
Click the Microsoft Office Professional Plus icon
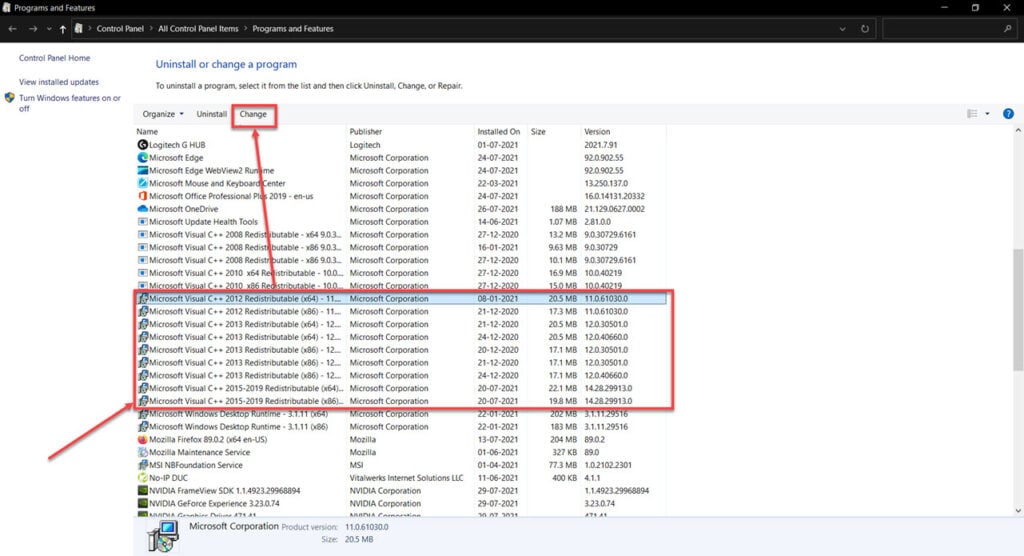tap(142, 196)
